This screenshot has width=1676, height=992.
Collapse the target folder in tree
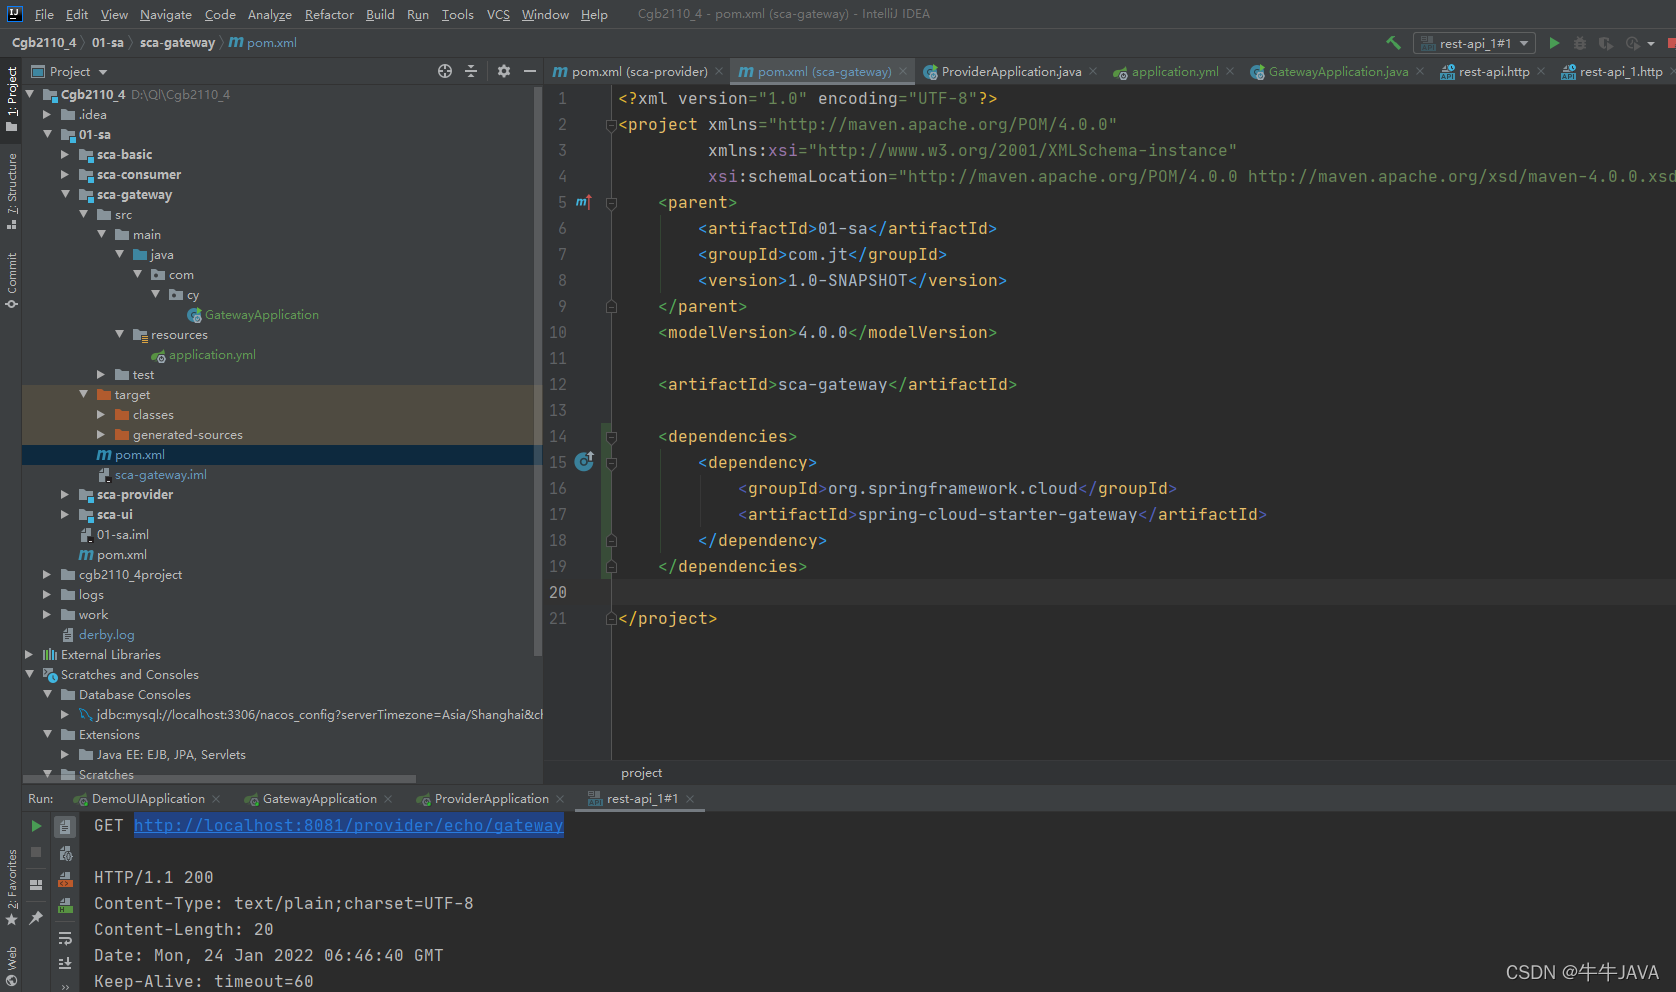click(84, 394)
